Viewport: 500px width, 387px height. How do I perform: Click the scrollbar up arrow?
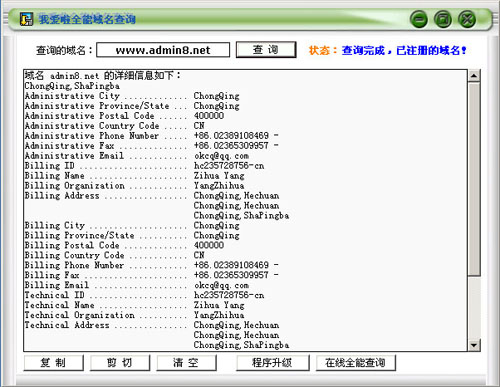click(x=474, y=76)
